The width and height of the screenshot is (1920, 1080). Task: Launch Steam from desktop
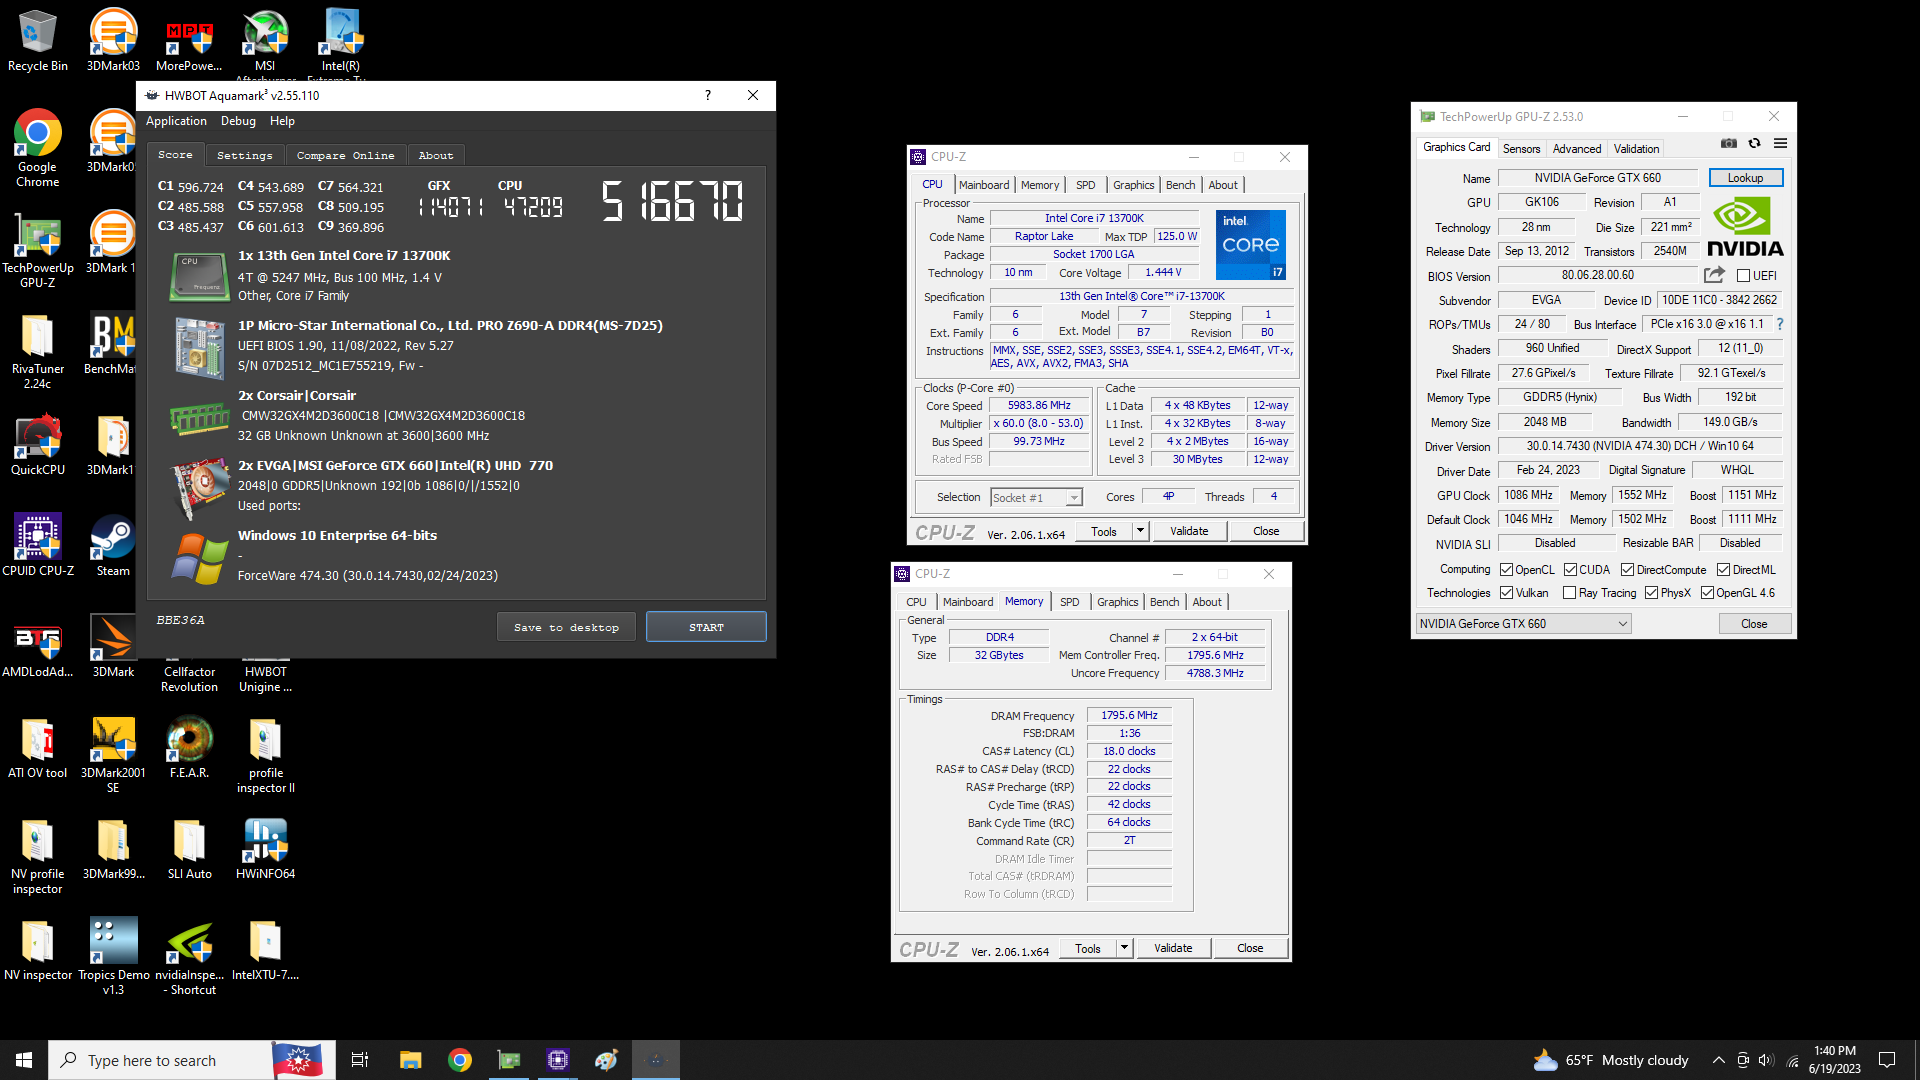click(113, 545)
